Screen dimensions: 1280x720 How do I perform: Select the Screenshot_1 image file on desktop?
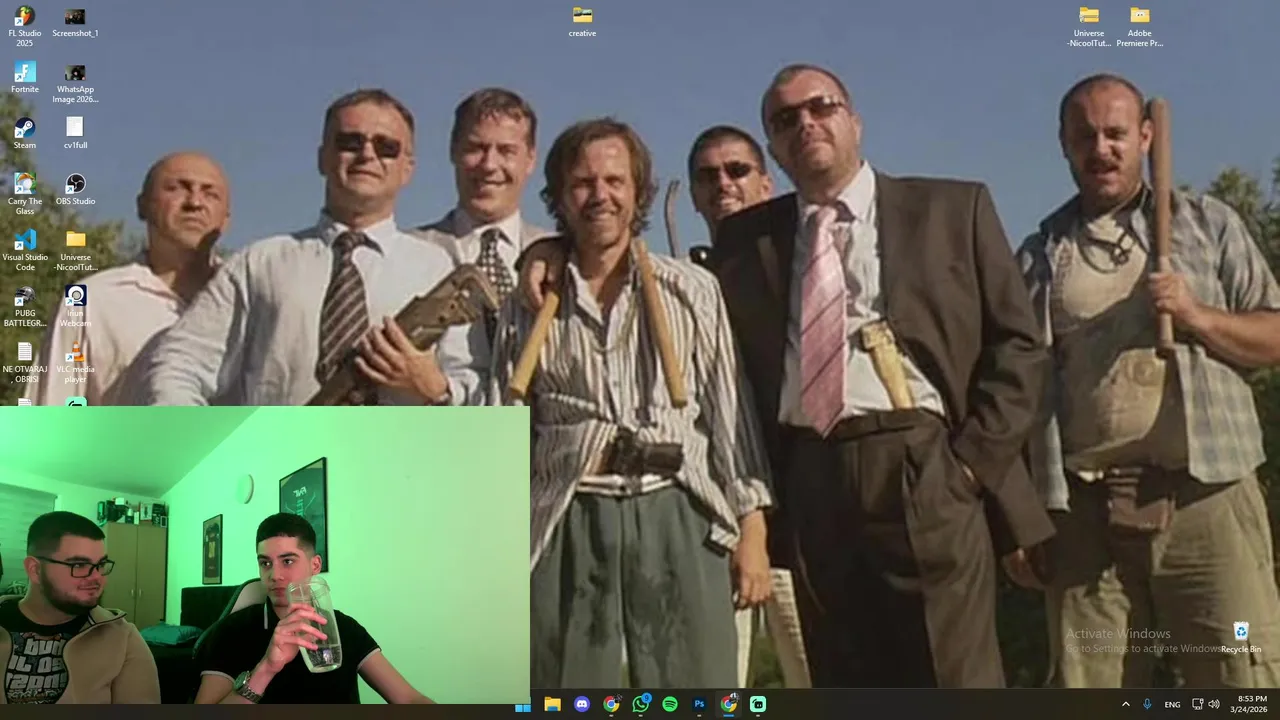[75, 23]
